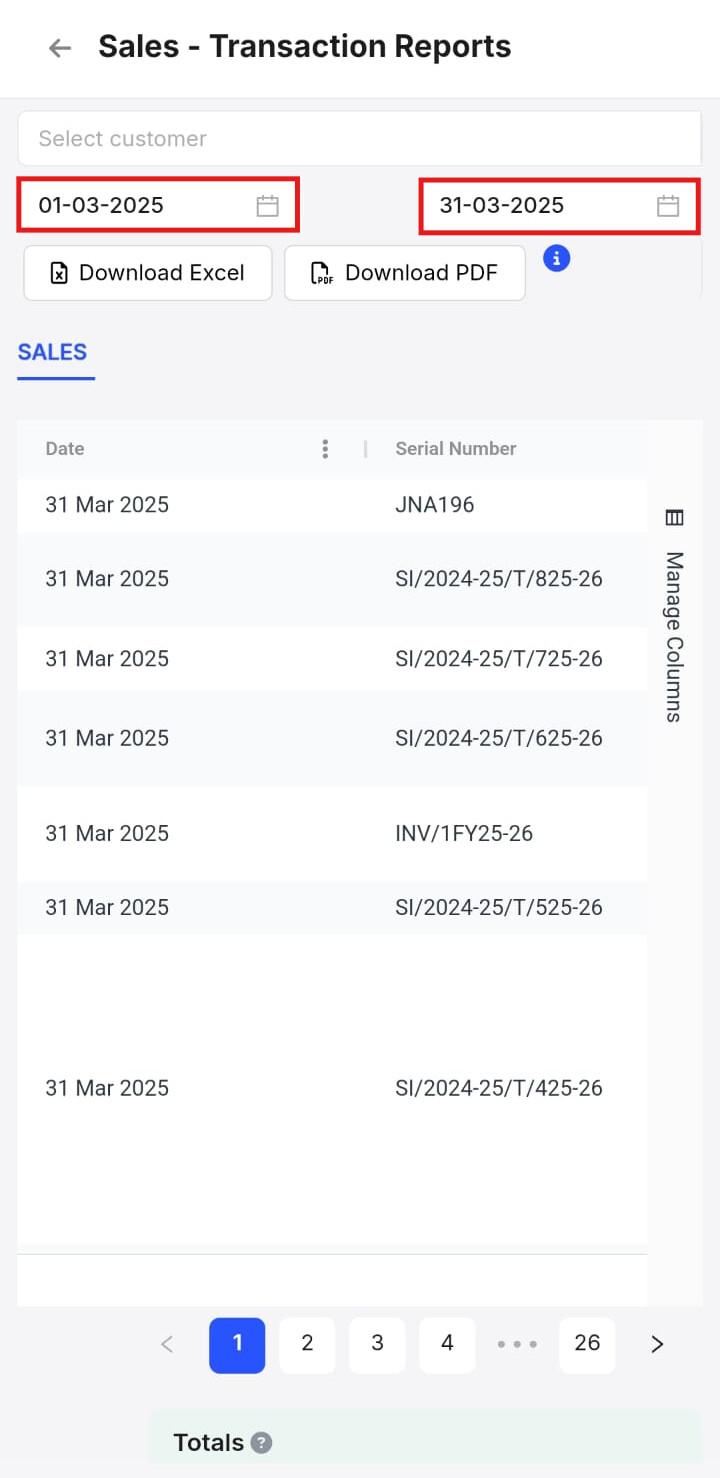Click the Totals help question icon

(261, 1443)
